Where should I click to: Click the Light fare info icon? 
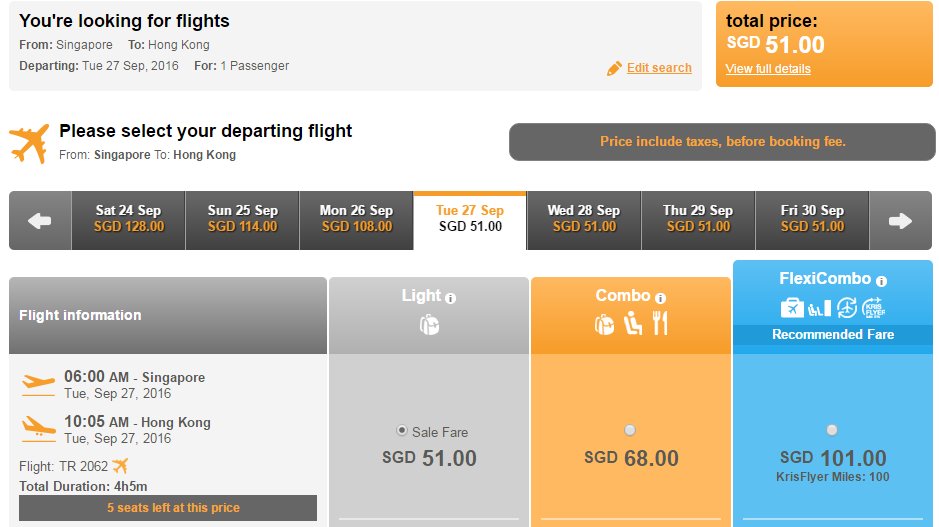(450, 298)
